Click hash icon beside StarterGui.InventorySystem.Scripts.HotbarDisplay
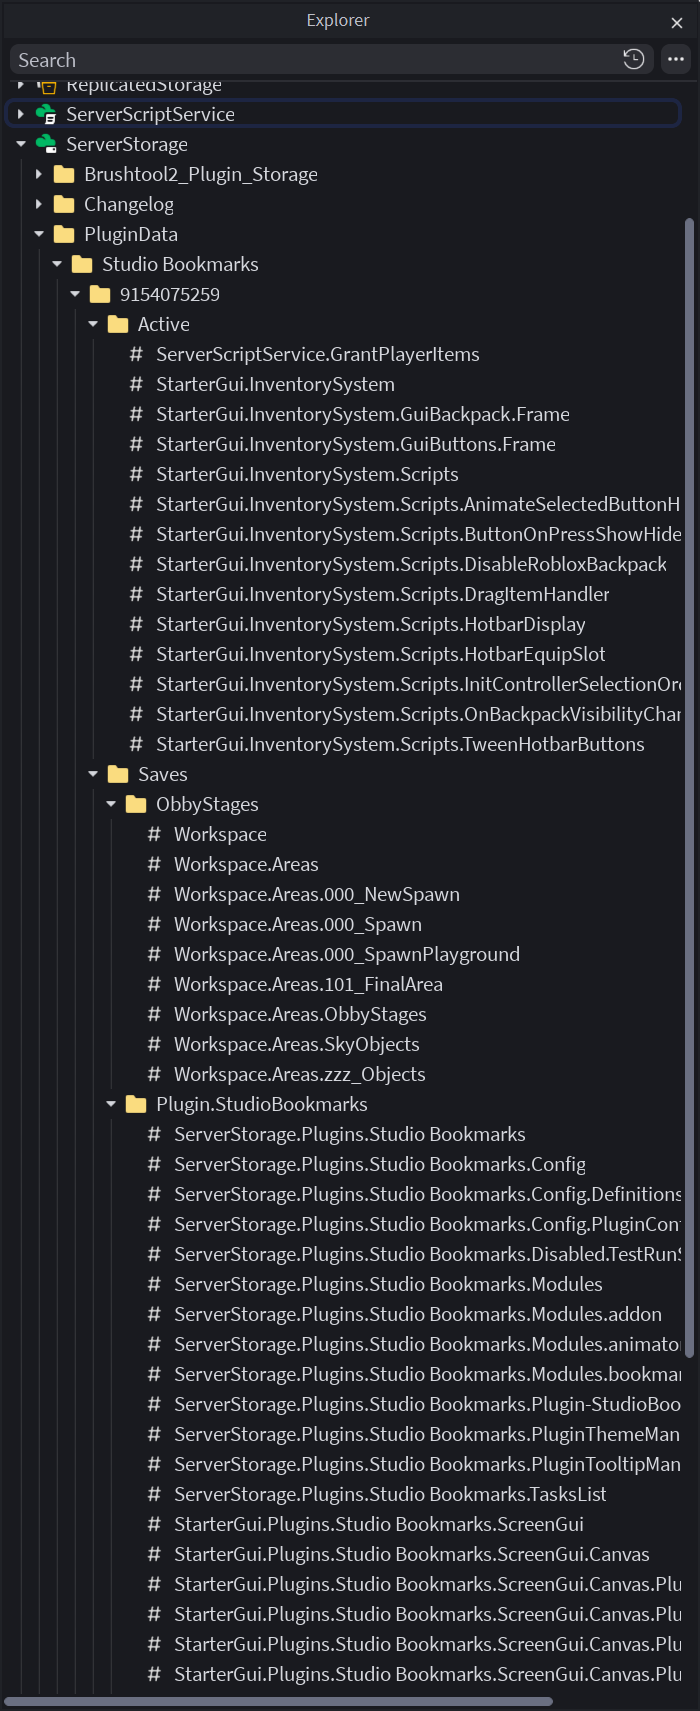Screen dimensions: 700x1711 pos(136,624)
